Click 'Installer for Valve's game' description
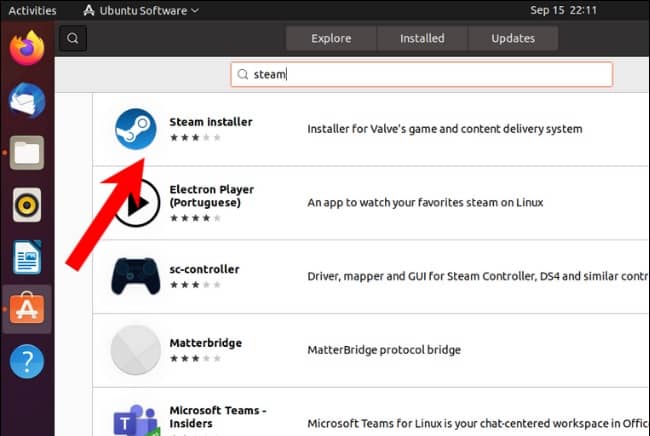The image size is (650, 436). click(x=444, y=129)
